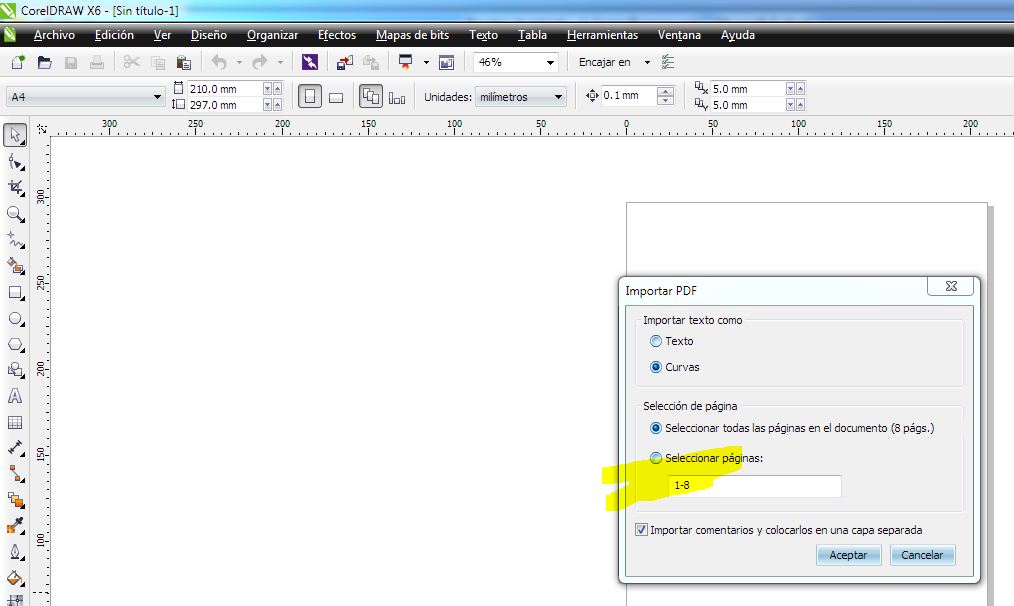Image resolution: width=1014 pixels, height=606 pixels.
Task: Adjust the duplicate distance X stepper
Action: 795,89
